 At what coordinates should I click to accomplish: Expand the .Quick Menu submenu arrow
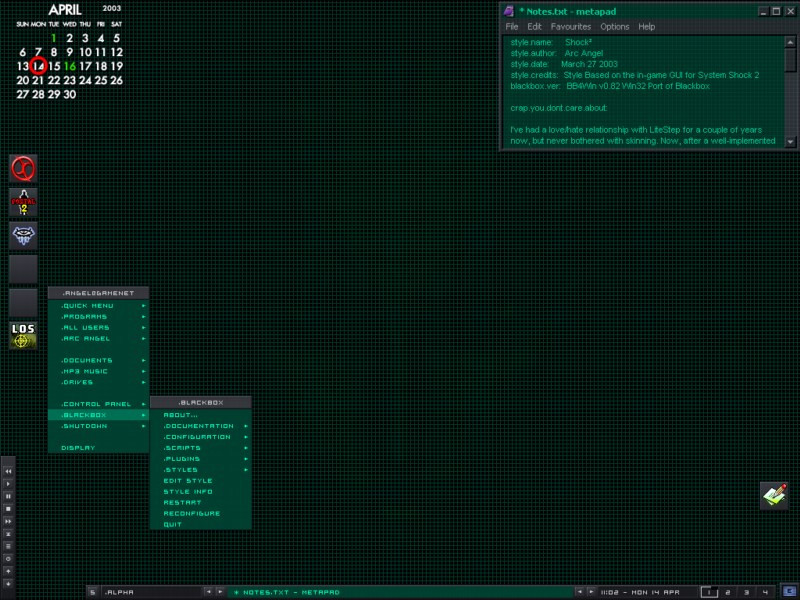[x=144, y=306]
